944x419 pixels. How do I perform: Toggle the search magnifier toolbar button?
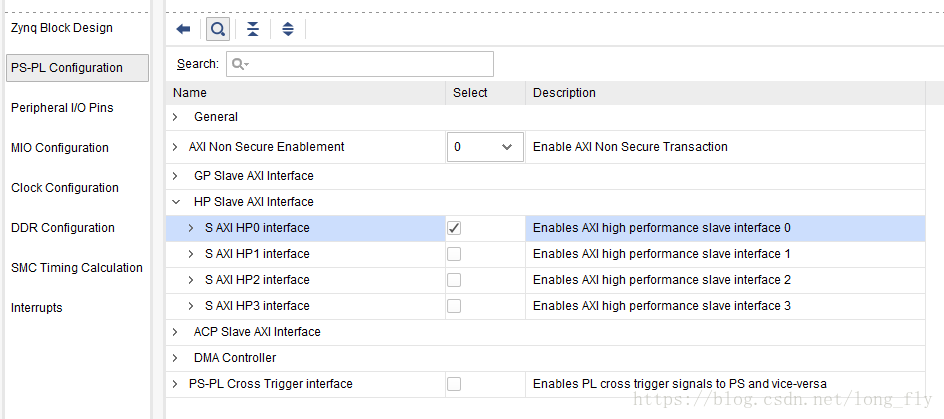(x=218, y=29)
